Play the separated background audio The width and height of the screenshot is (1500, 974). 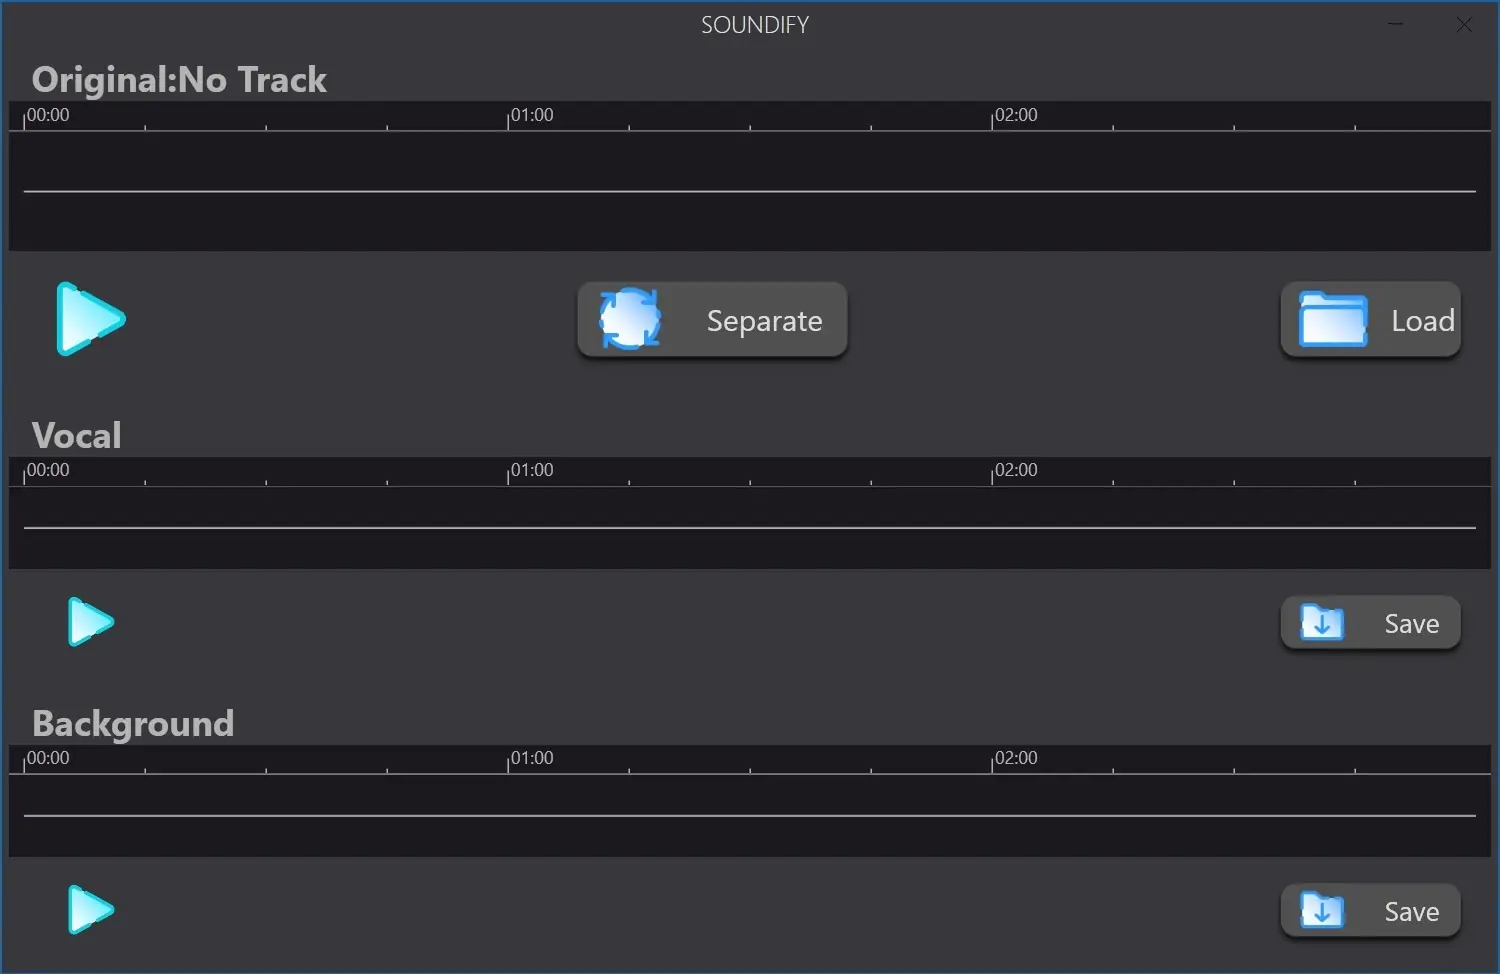click(89, 910)
